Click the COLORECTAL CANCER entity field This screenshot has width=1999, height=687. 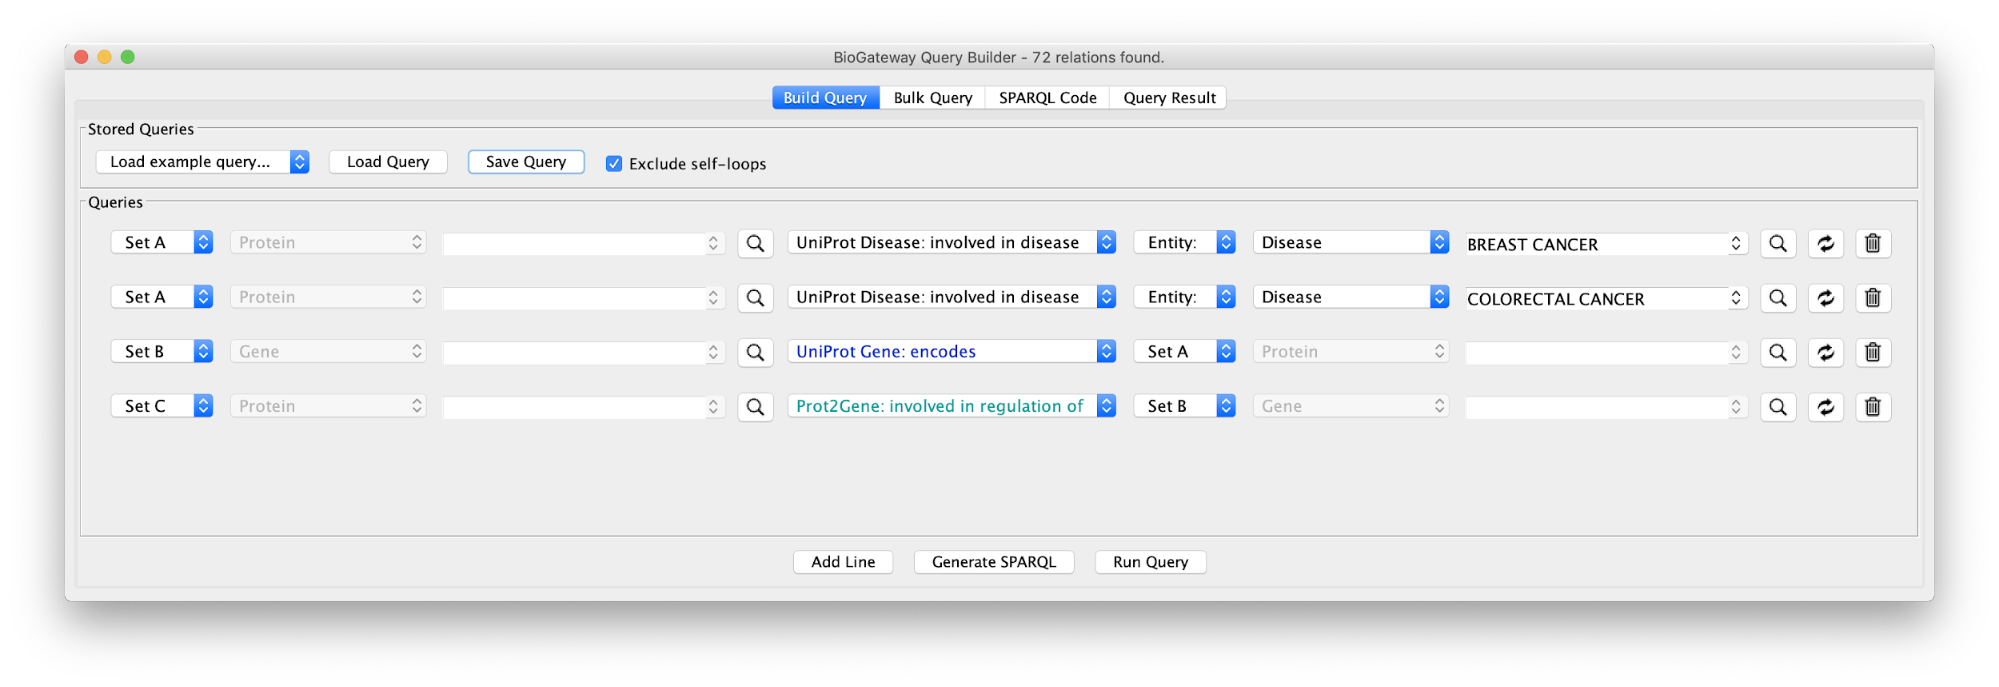[x=1606, y=298]
